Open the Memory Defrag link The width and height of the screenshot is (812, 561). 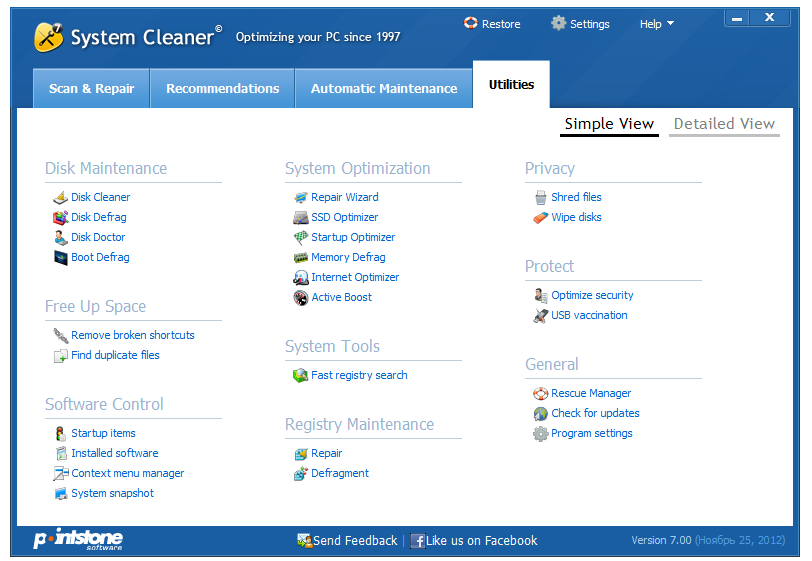(349, 257)
